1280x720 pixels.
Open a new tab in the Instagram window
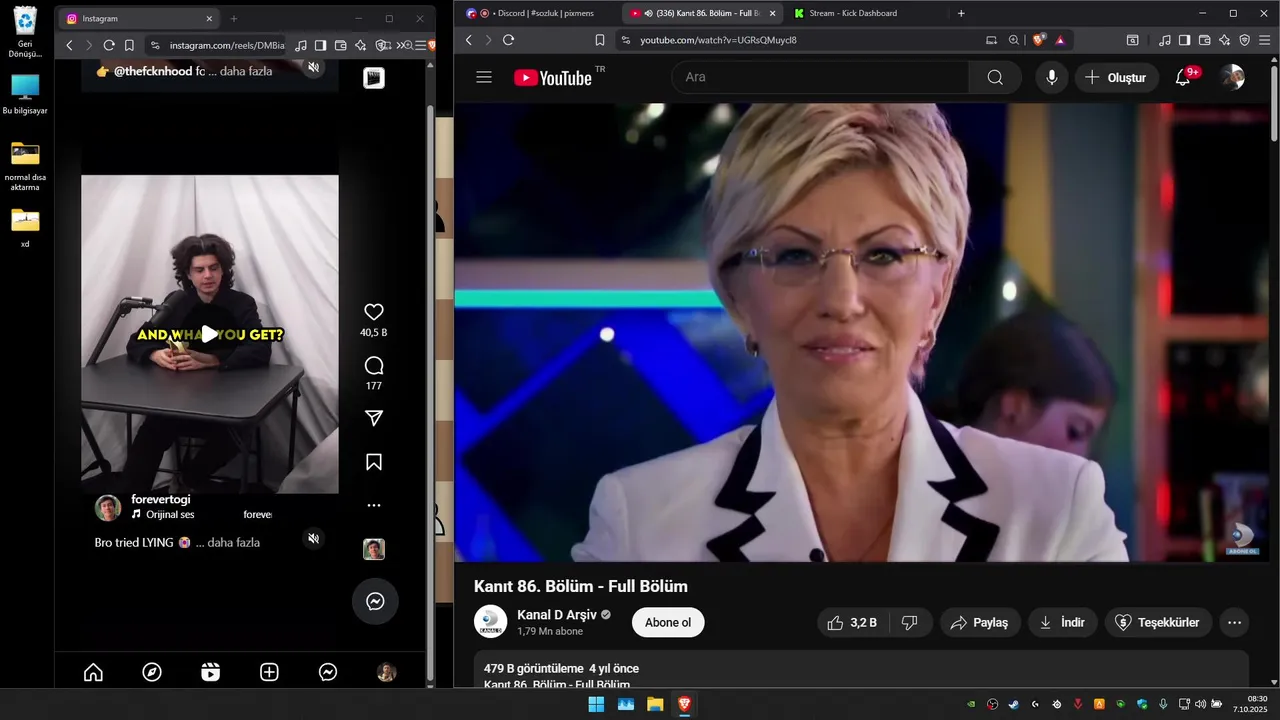234,18
